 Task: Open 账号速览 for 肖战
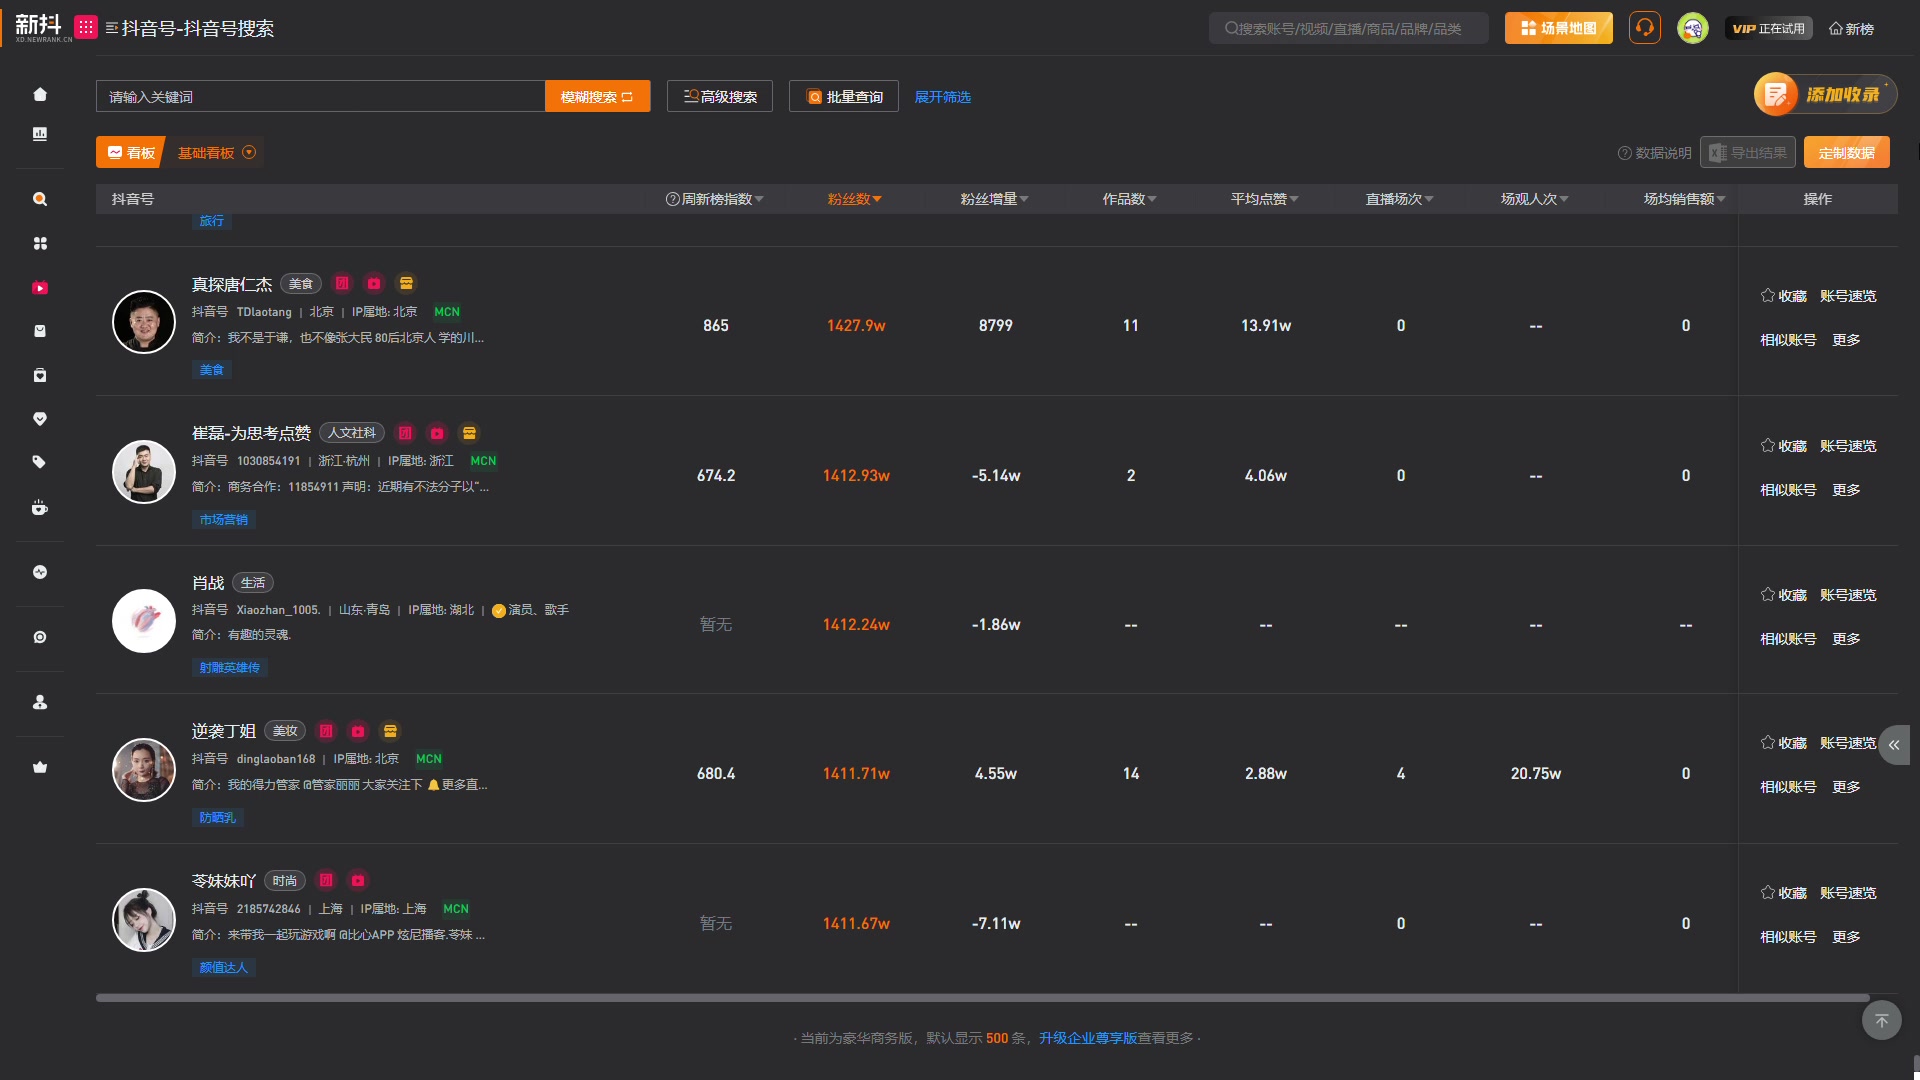[x=1848, y=595]
